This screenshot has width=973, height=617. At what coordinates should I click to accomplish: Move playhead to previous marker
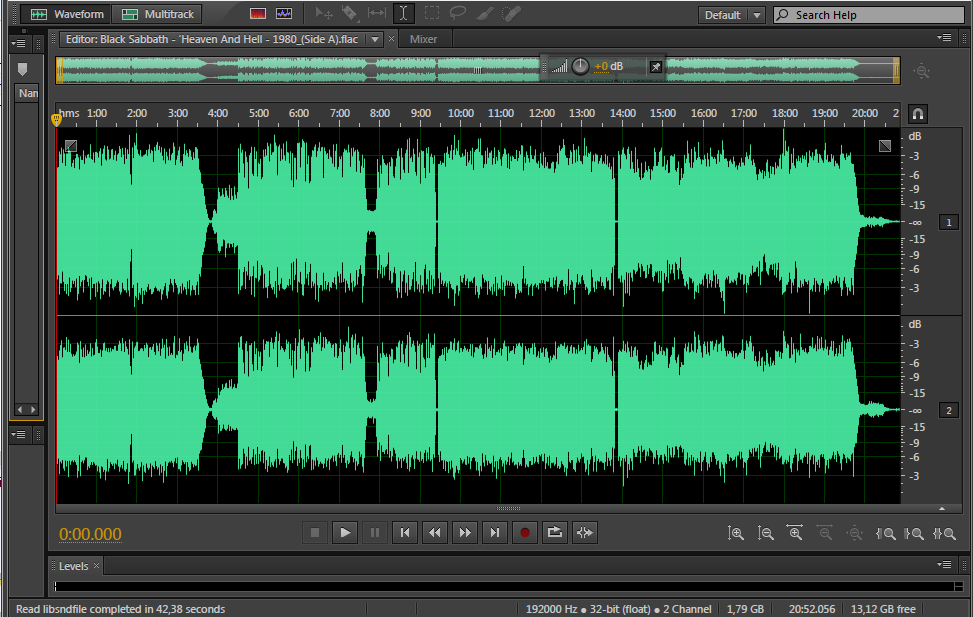pyautogui.click(x=405, y=533)
